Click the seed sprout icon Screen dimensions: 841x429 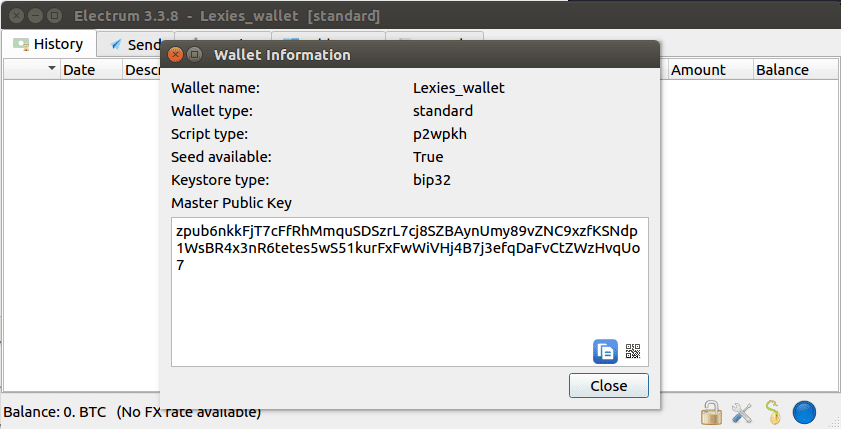tap(772, 412)
